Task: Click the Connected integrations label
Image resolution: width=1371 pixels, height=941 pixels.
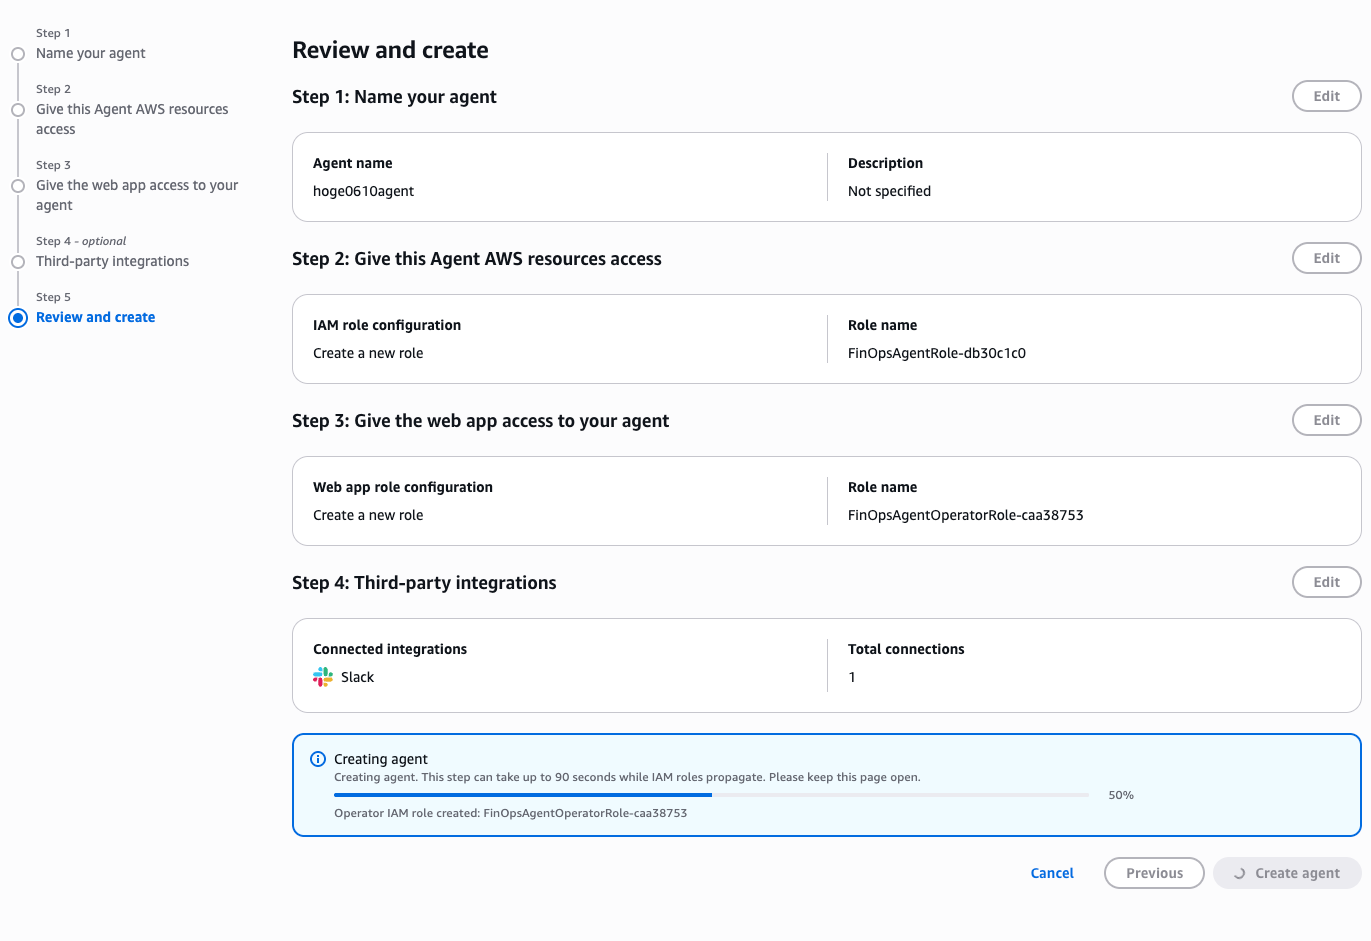Action: pos(390,649)
